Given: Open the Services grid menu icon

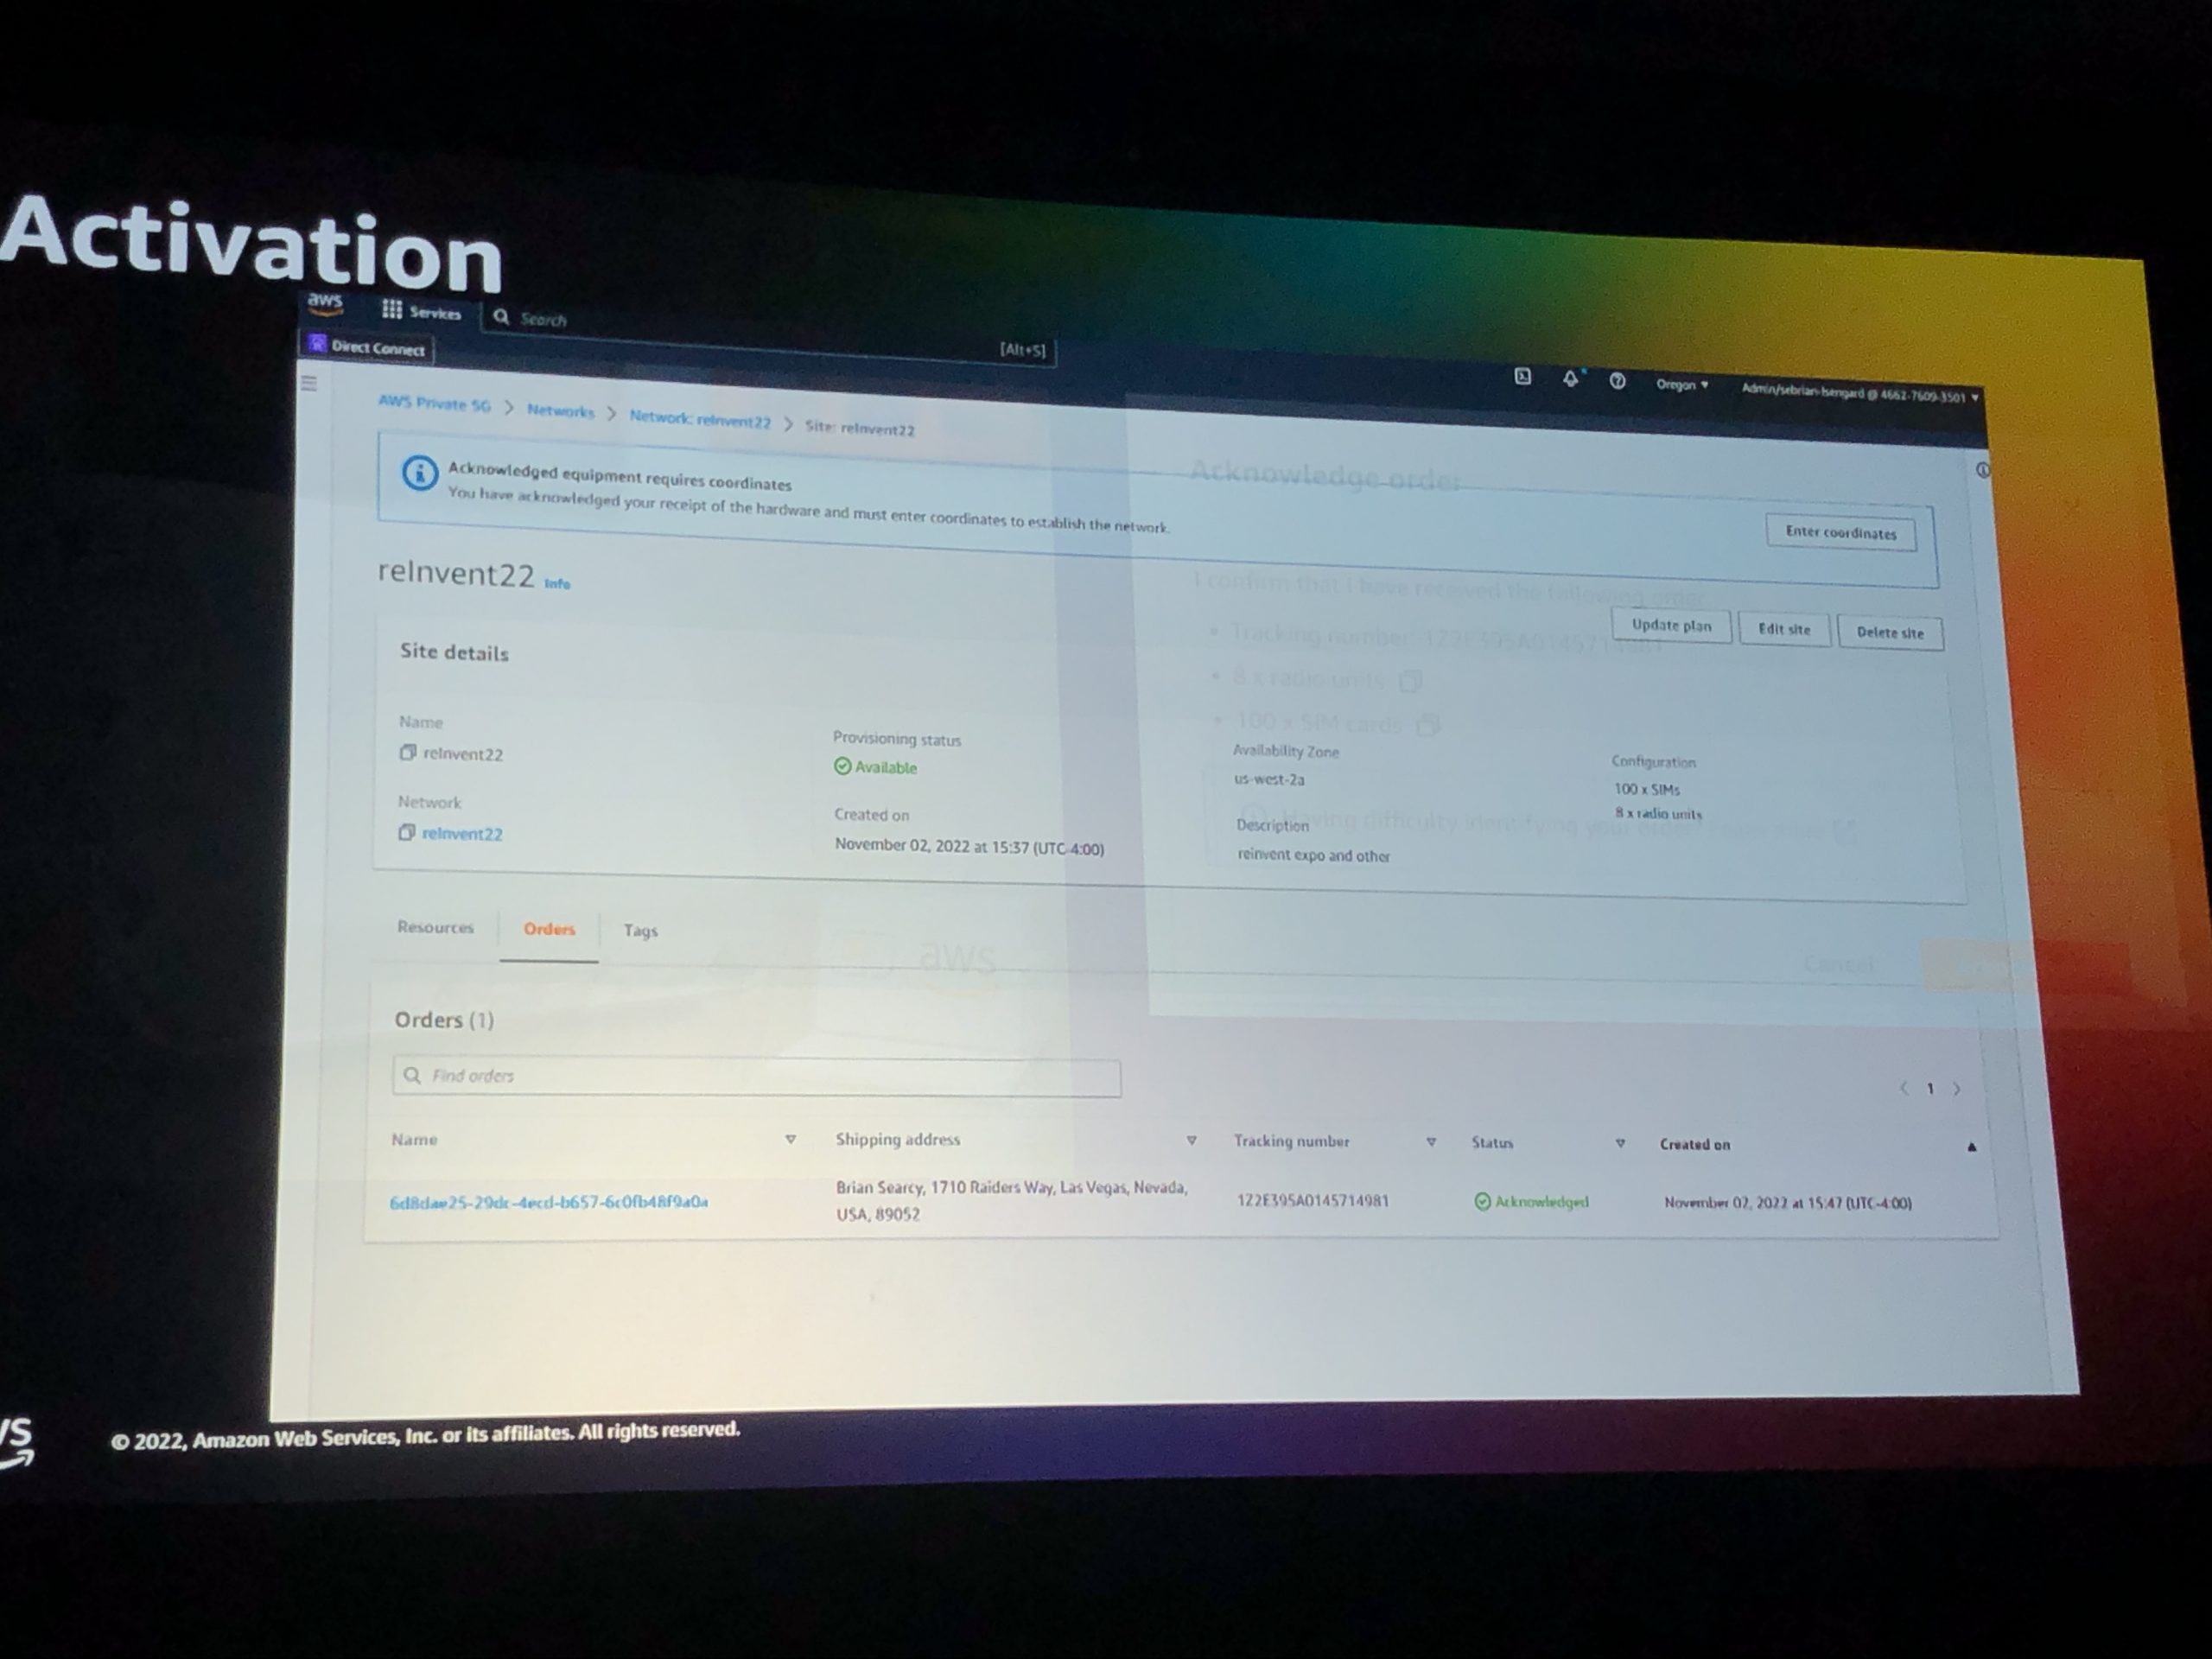Looking at the screenshot, I should [x=392, y=310].
